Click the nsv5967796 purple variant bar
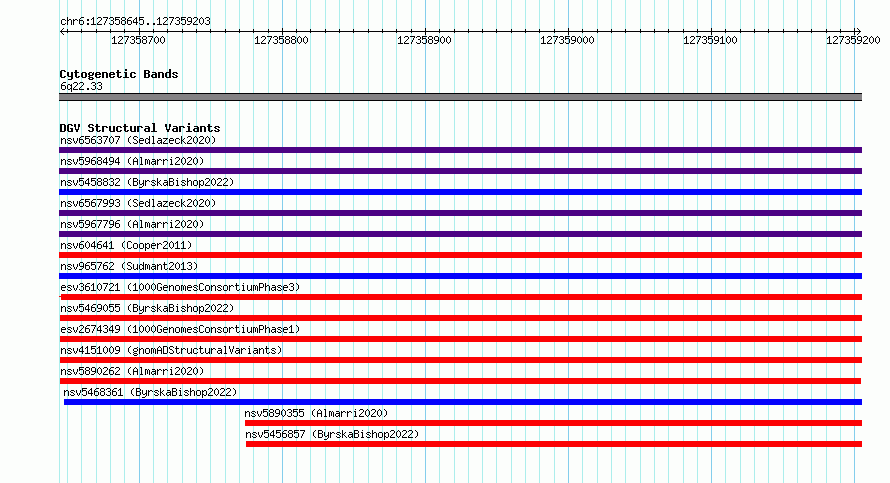Viewport: 890px width, 483px height. (x=460, y=234)
